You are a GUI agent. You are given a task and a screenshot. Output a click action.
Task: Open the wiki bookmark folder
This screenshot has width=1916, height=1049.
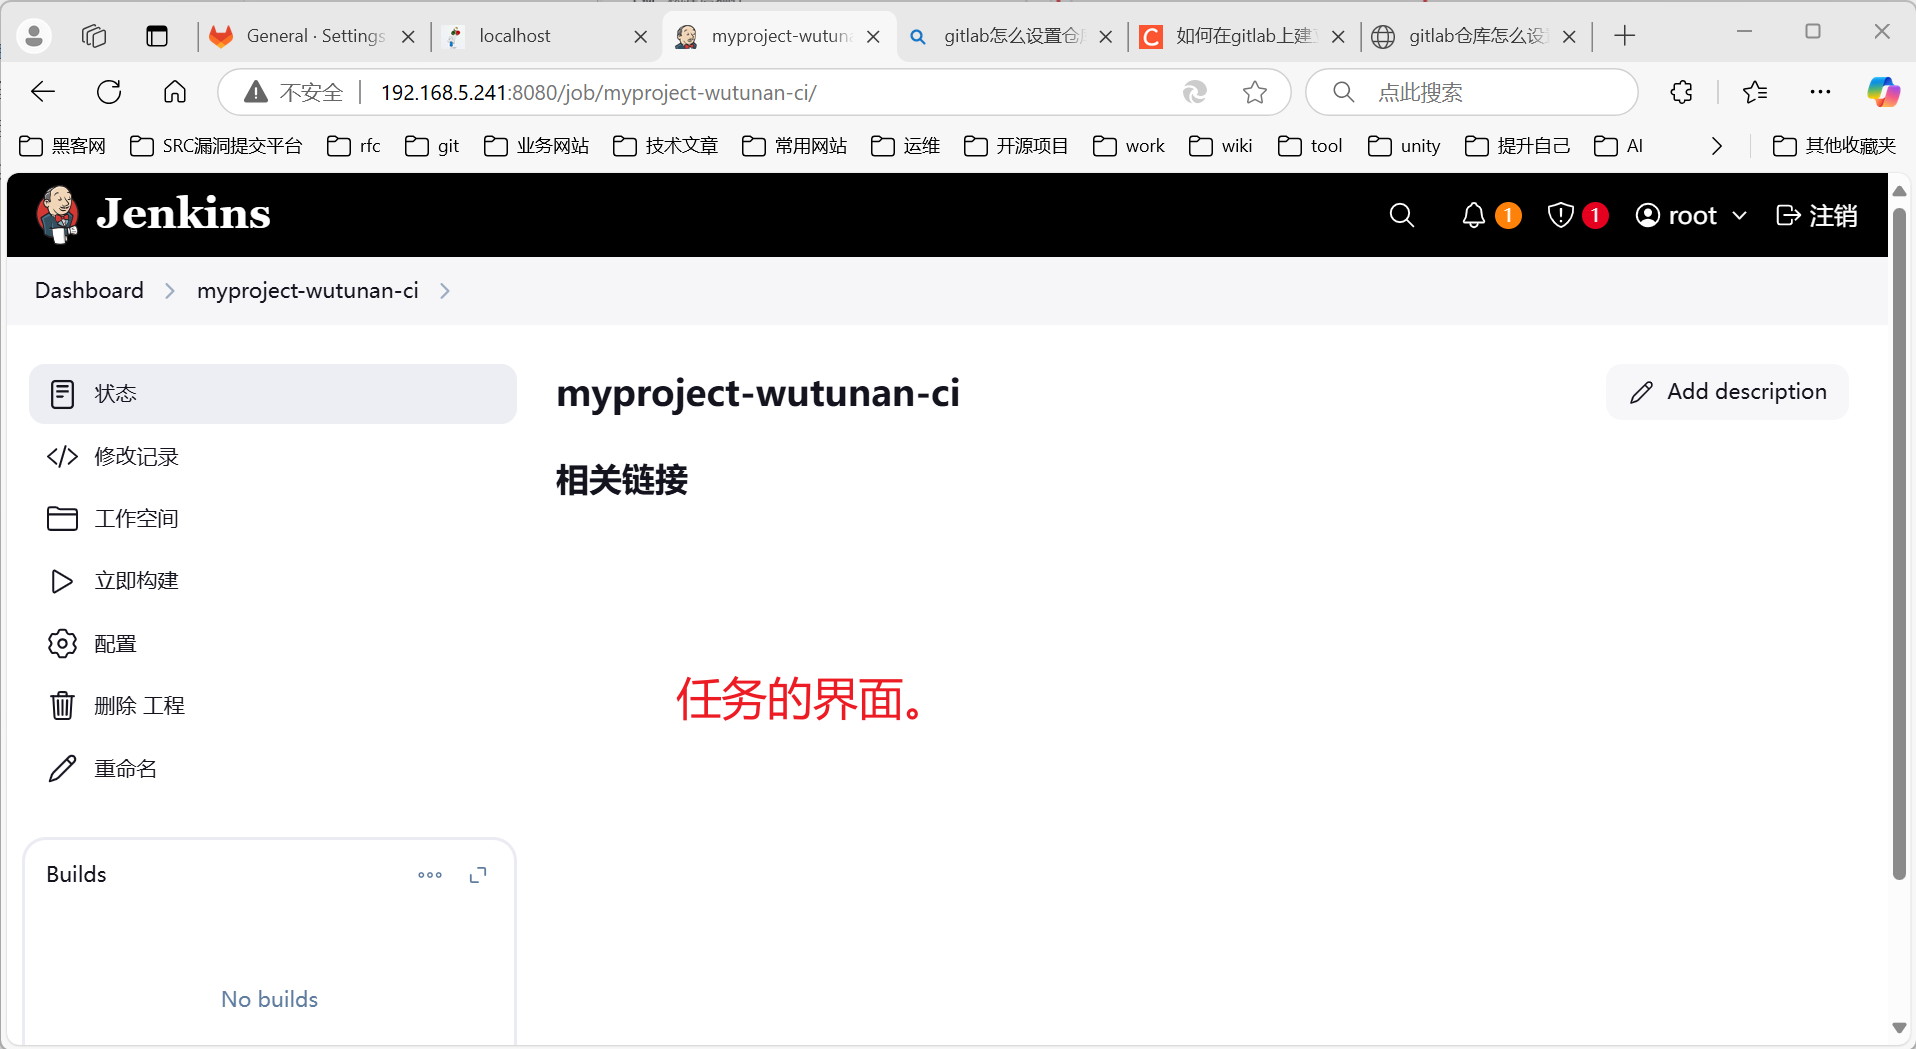point(1220,146)
